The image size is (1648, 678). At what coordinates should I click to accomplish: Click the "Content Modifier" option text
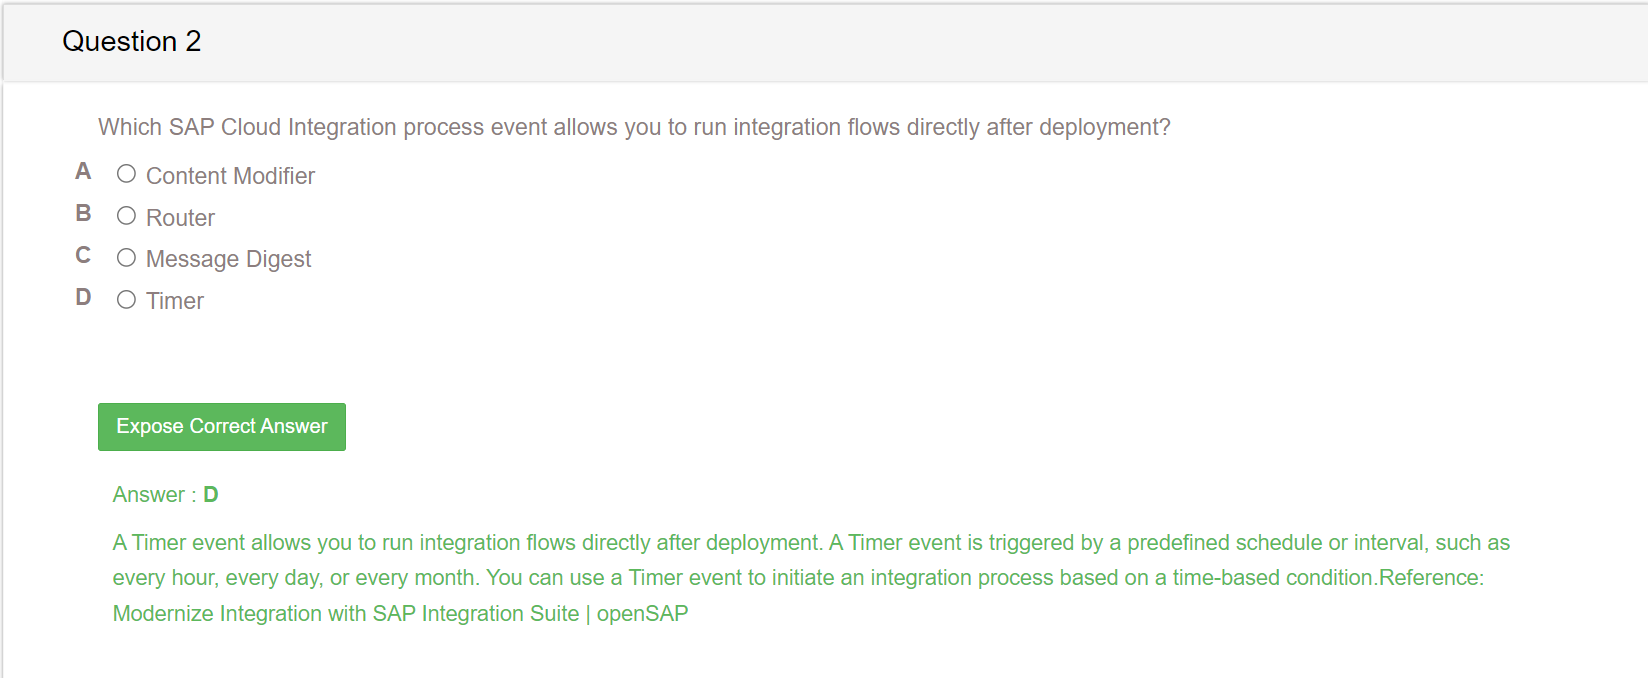pyautogui.click(x=230, y=176)
